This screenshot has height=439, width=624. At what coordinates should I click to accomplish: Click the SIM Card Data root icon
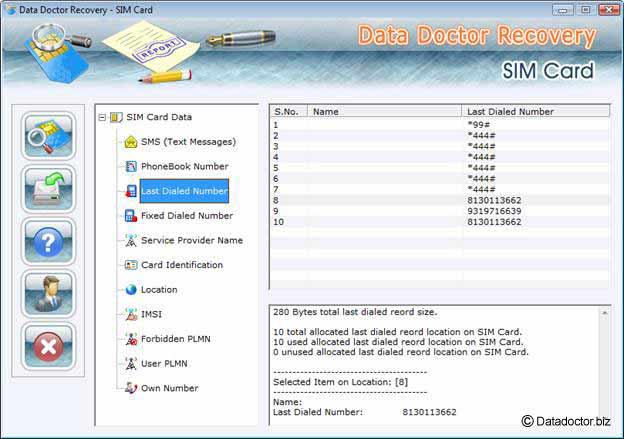(116, 117)
